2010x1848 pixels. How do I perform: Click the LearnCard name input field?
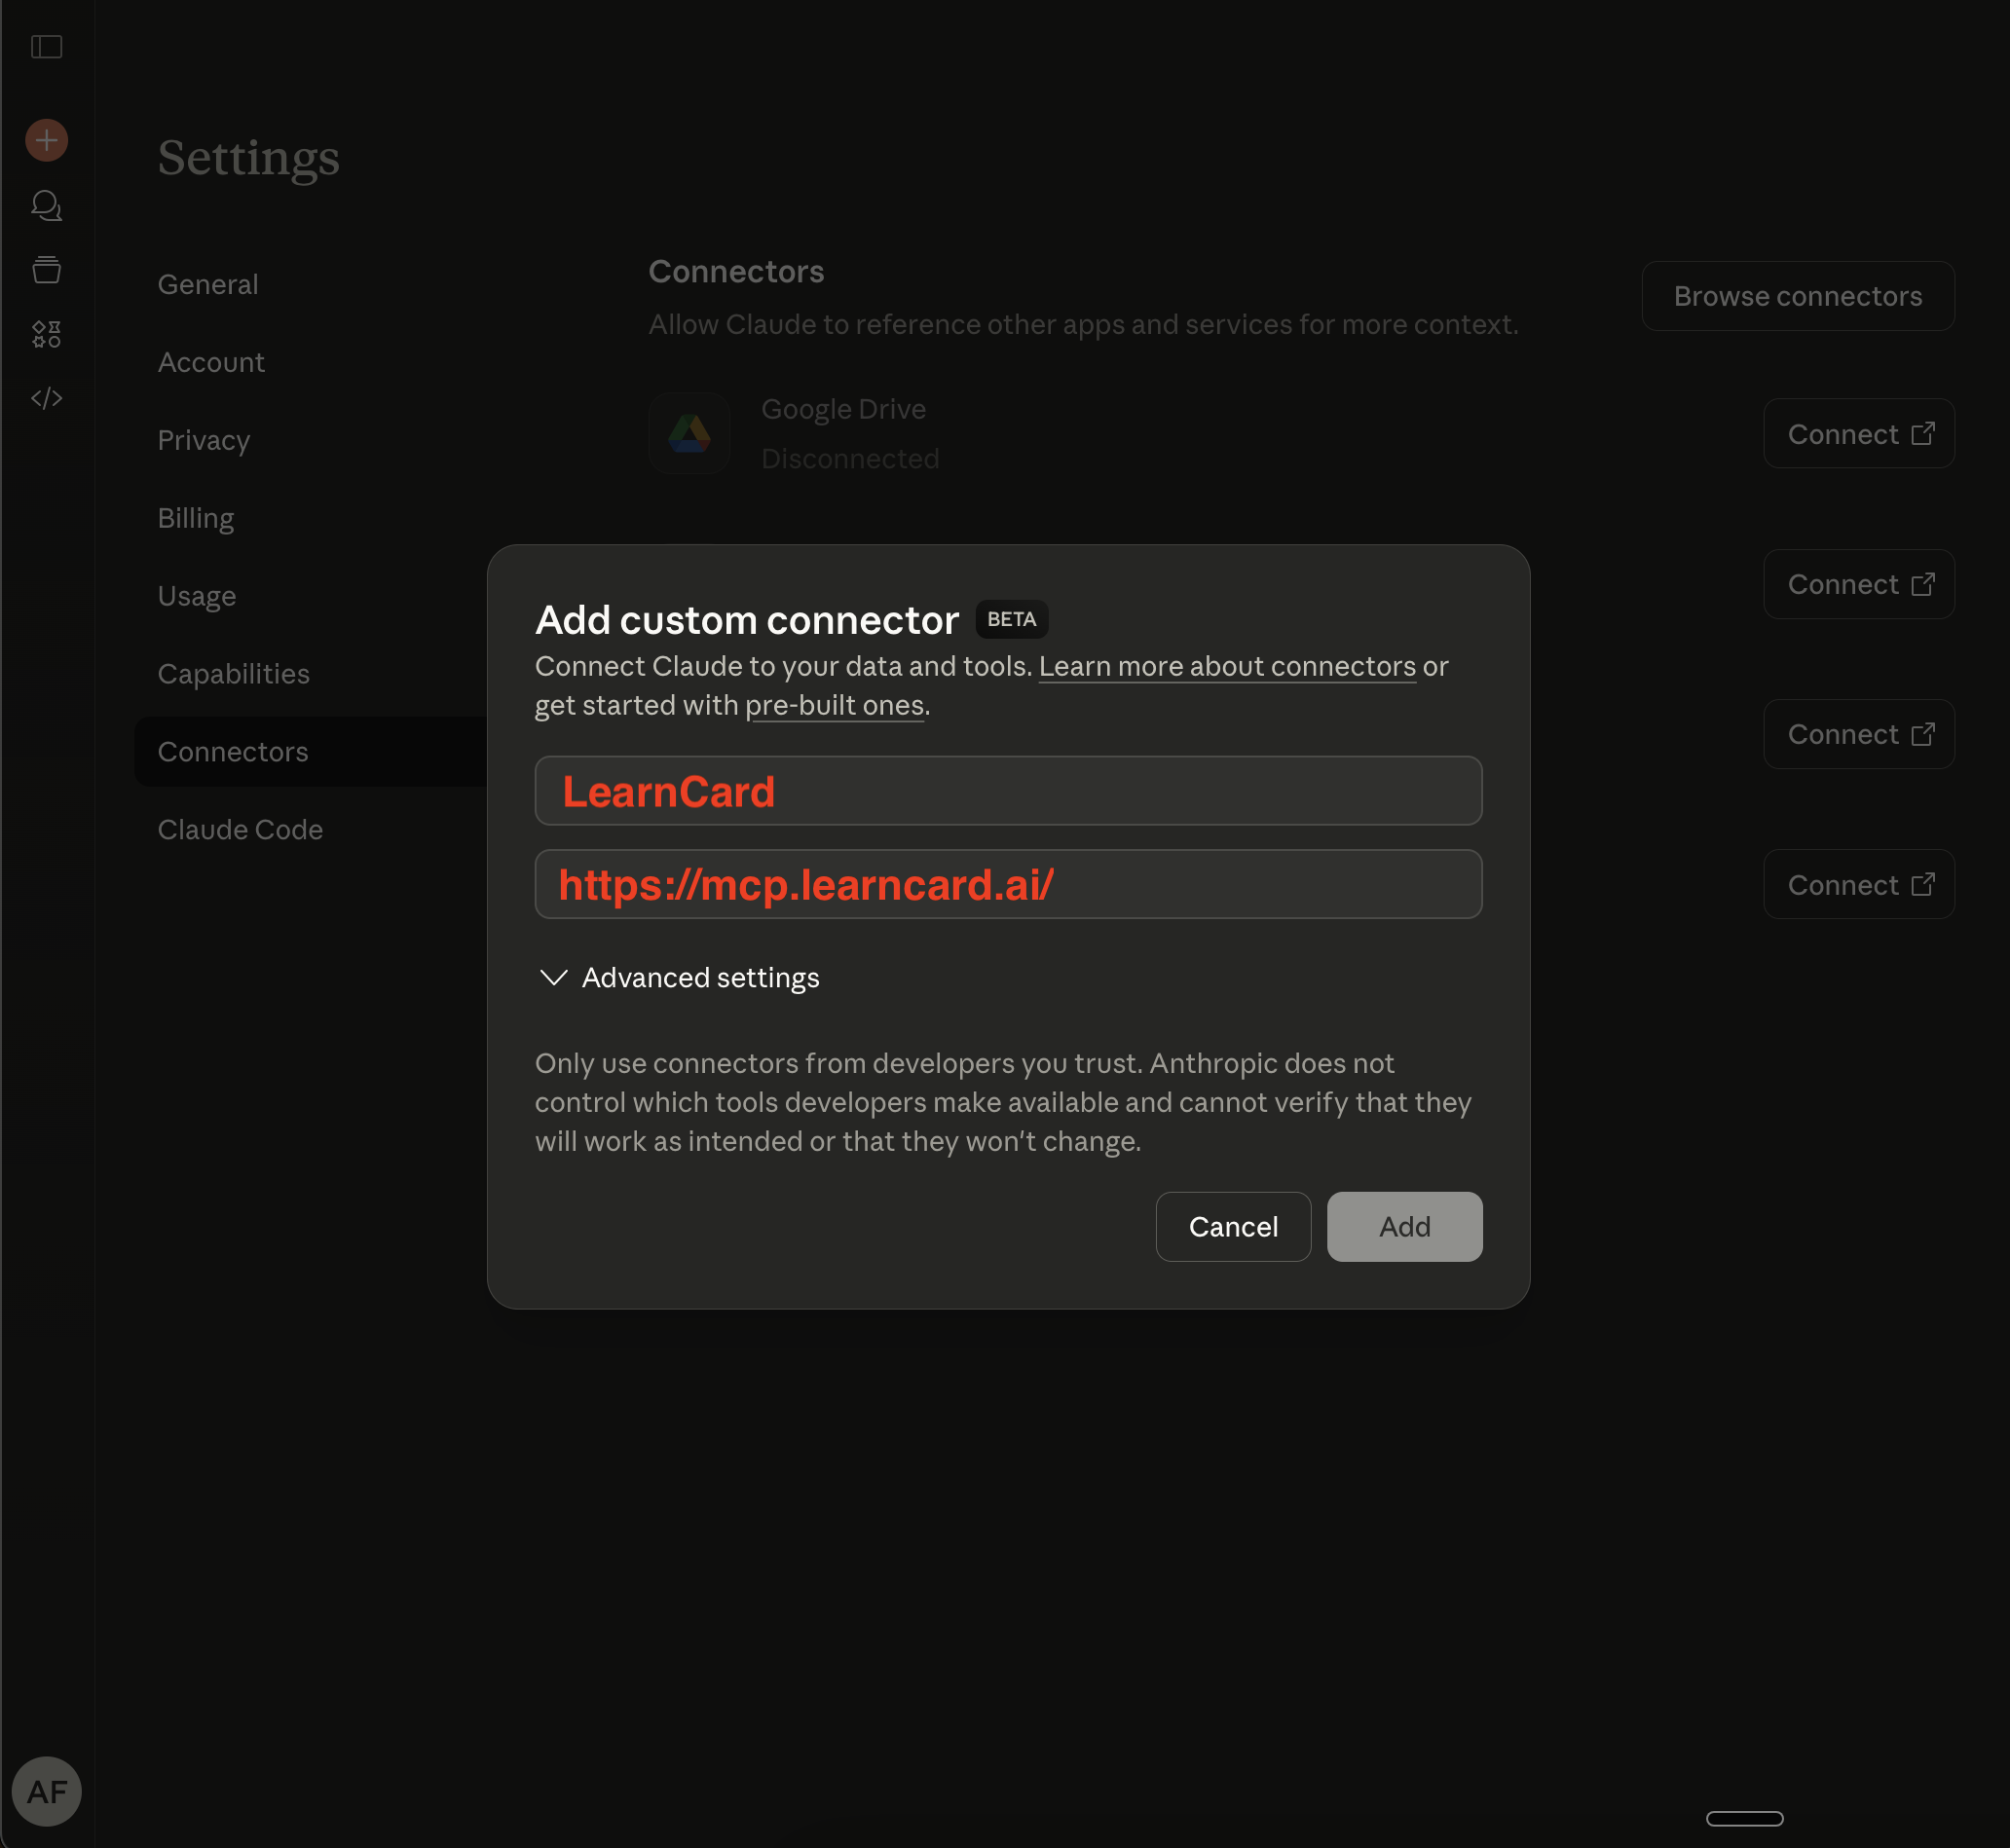[x=1007, y=791]
